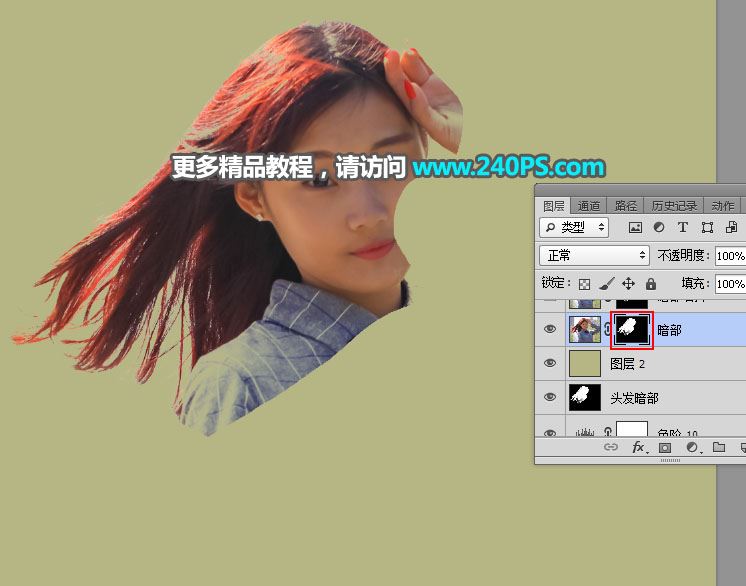Screen dimensions: 746x586
Task: Select the 图层 2 layer name
Action: [x=628, y=364]
